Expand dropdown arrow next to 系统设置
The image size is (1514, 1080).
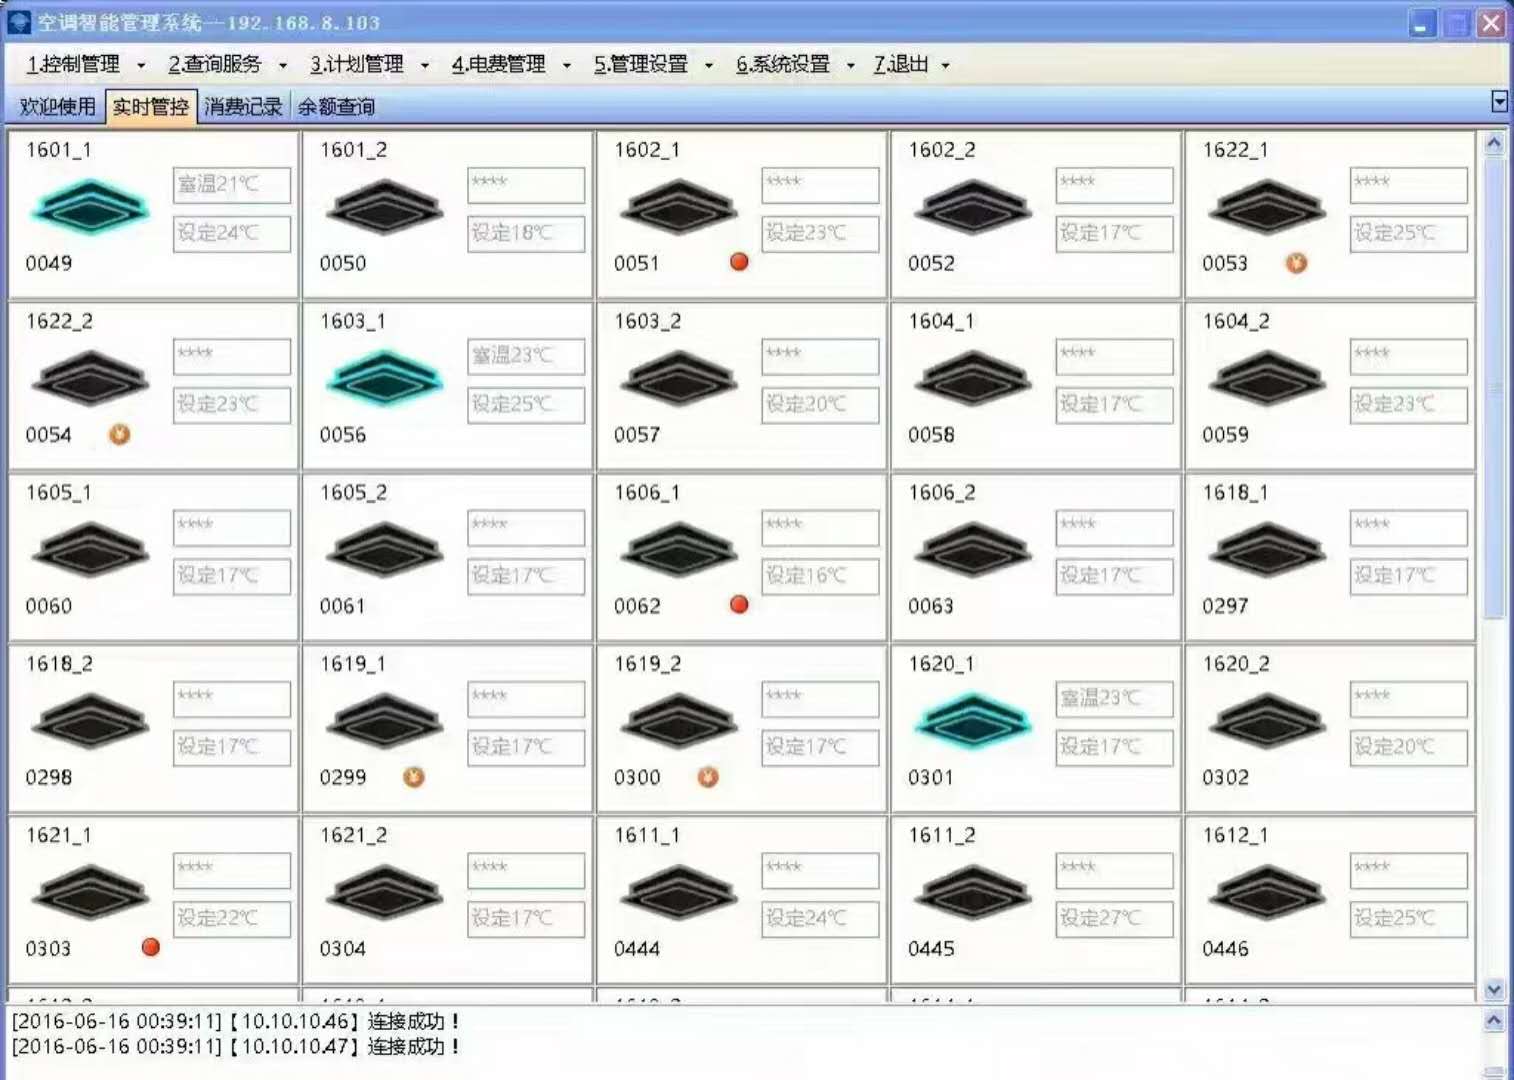(851, 66)
